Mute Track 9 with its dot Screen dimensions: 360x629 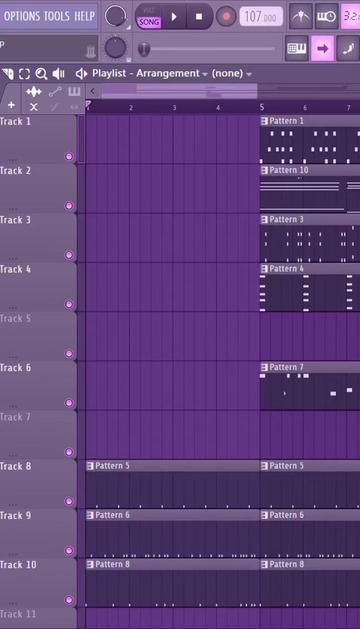point(69,551)
